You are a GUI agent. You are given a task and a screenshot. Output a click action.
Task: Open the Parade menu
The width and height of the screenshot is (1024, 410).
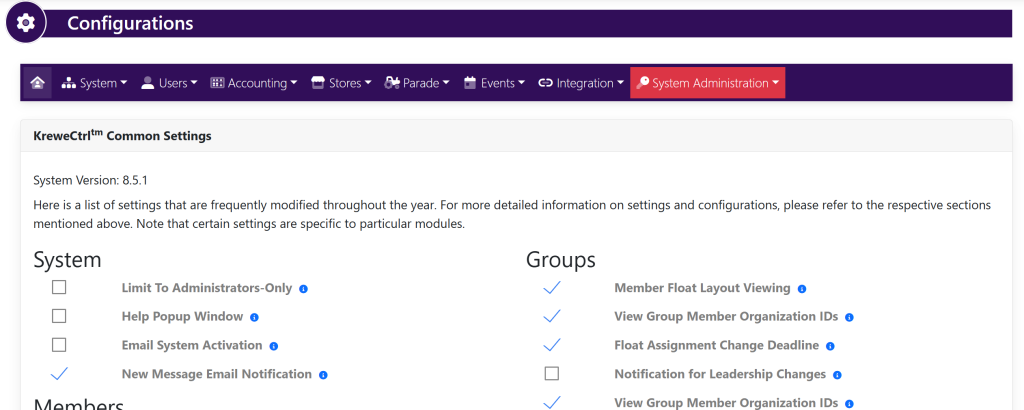[x=417, y=83]
